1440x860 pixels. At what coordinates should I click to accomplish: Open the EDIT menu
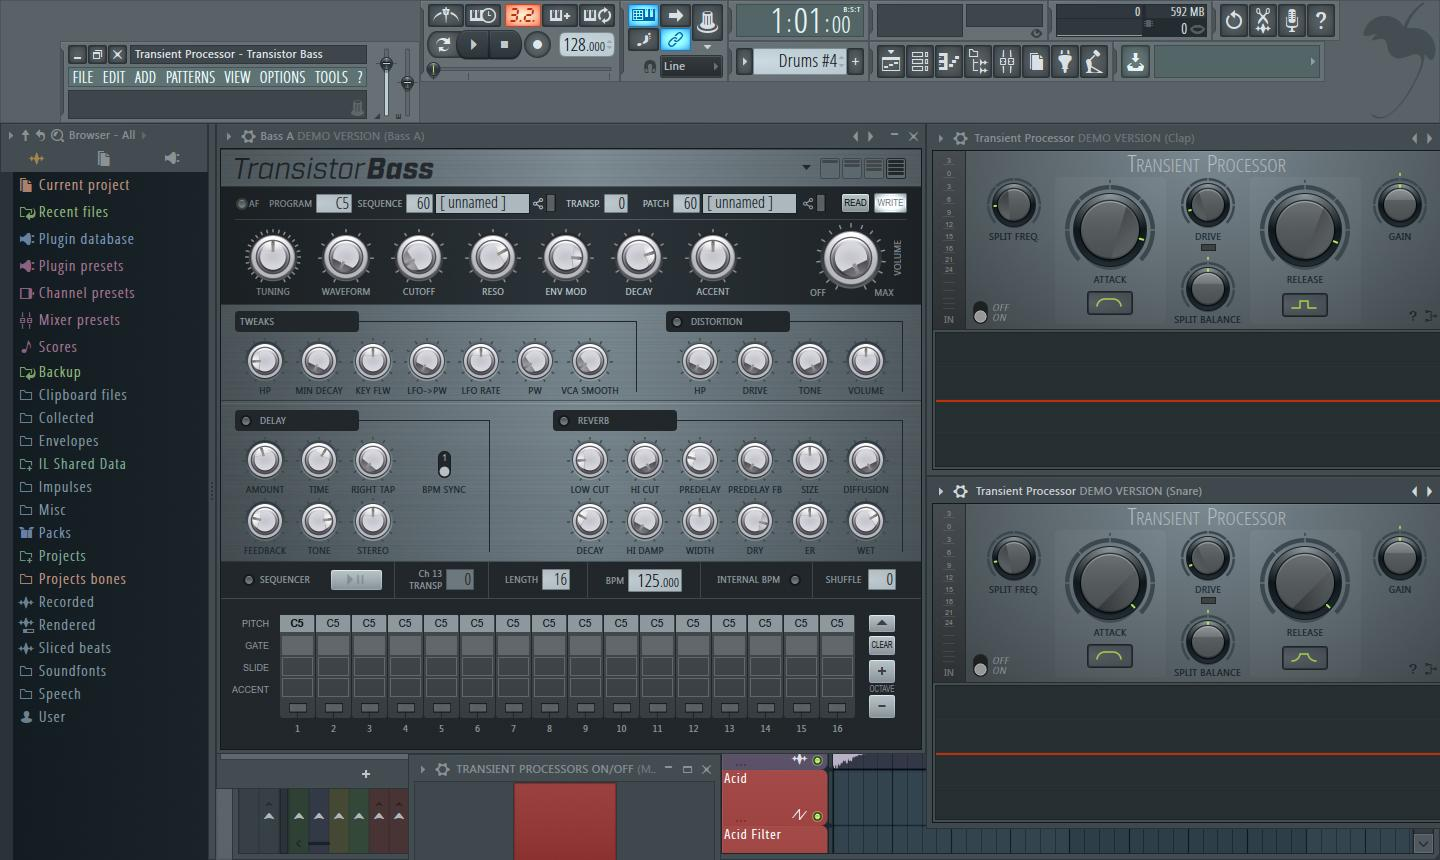pyautogui.click(x=114, y=77)
